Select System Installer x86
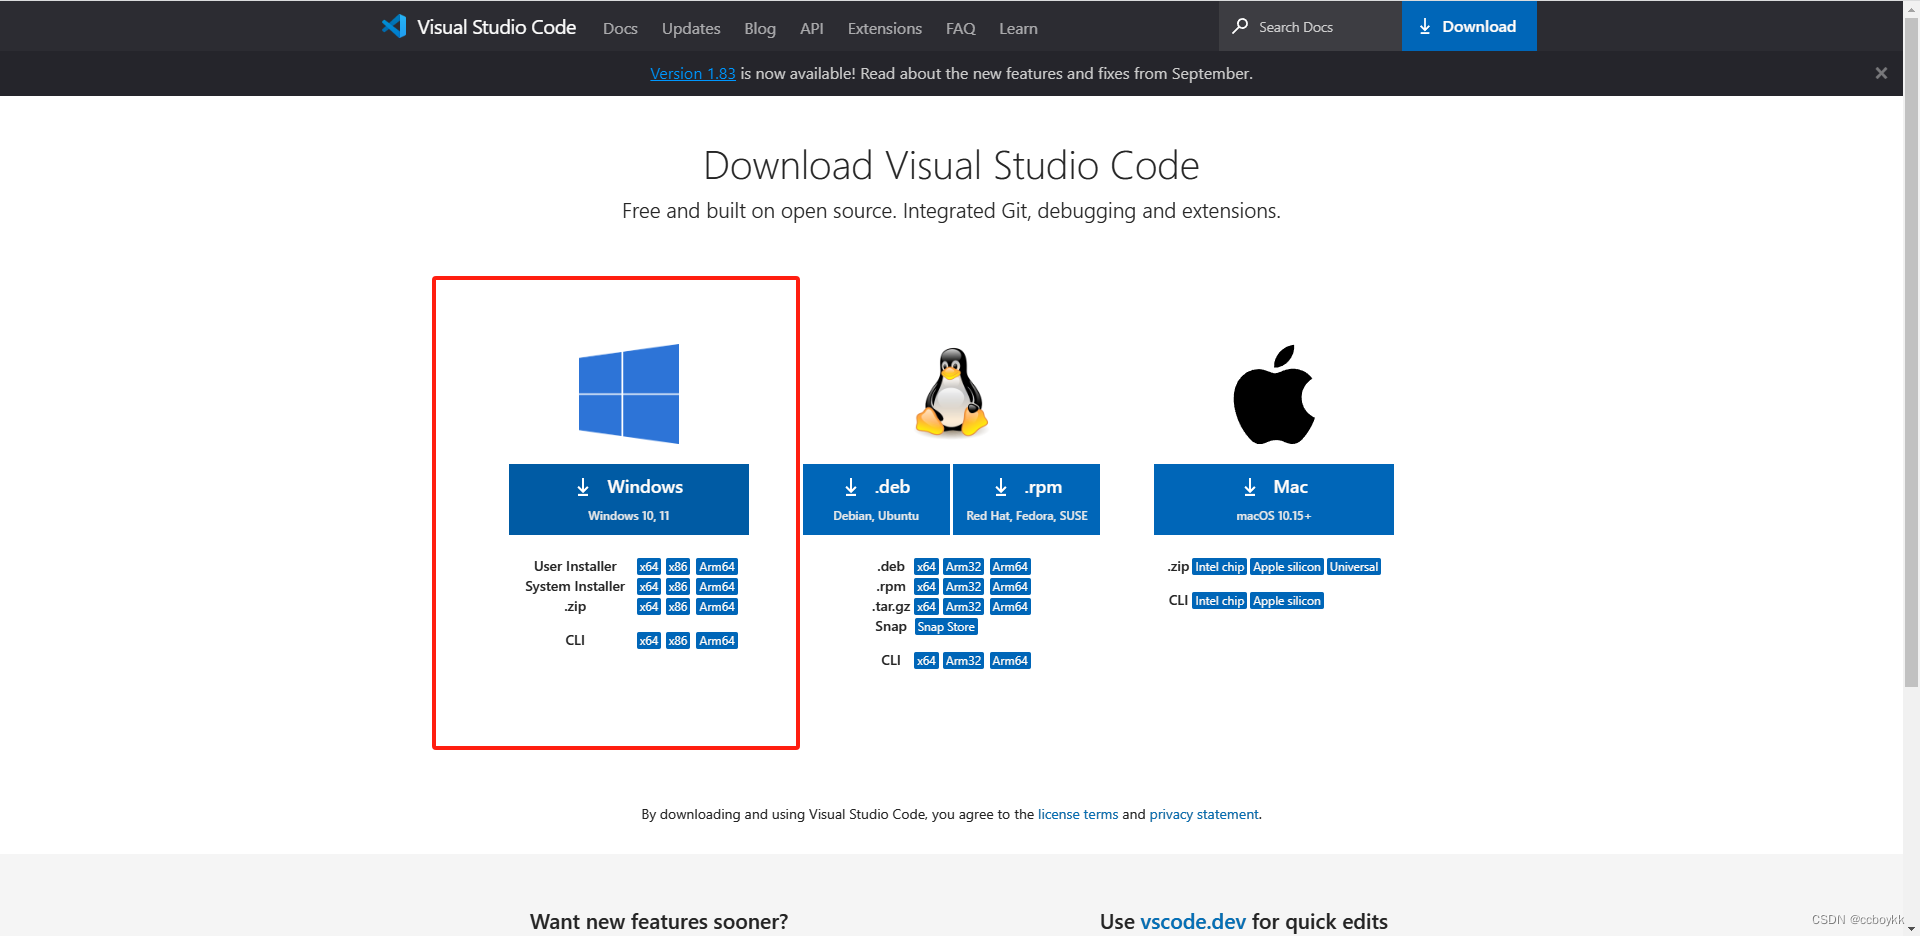 click(x=678, y=587)
